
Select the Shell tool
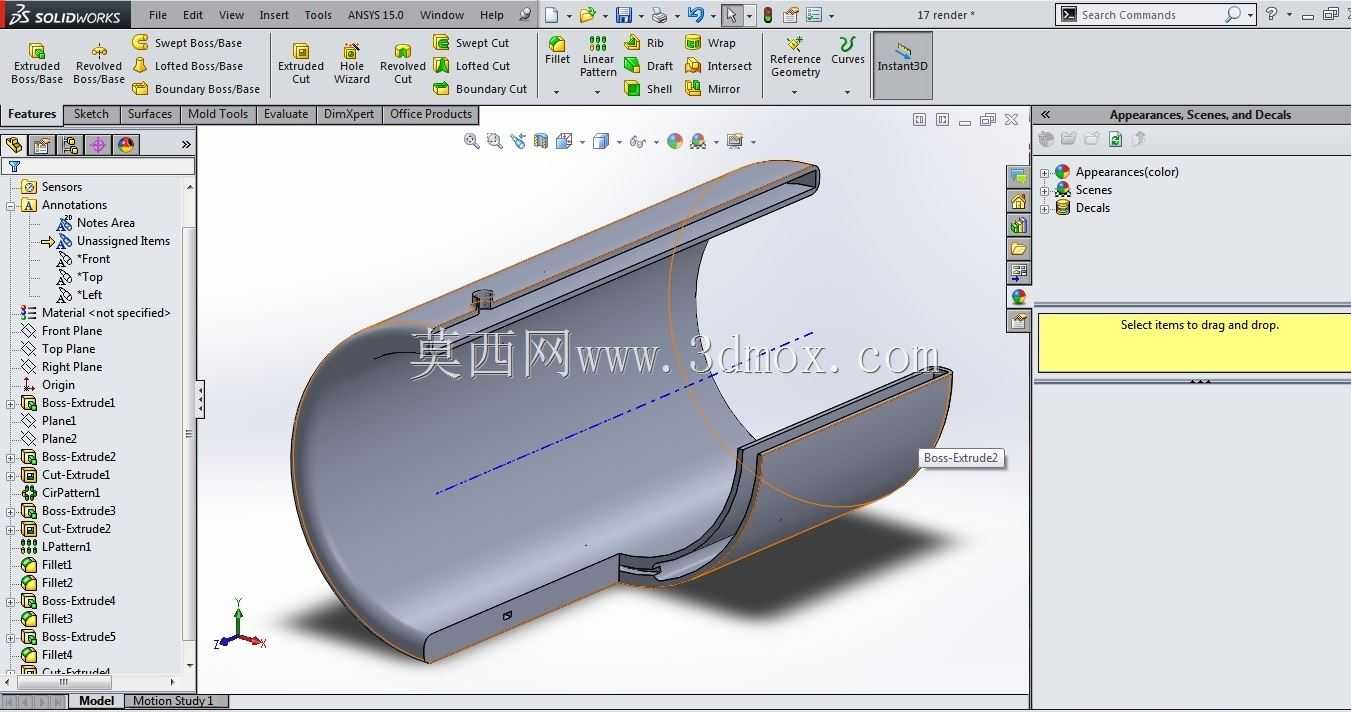pyautogui.click(x=648, y=89)
